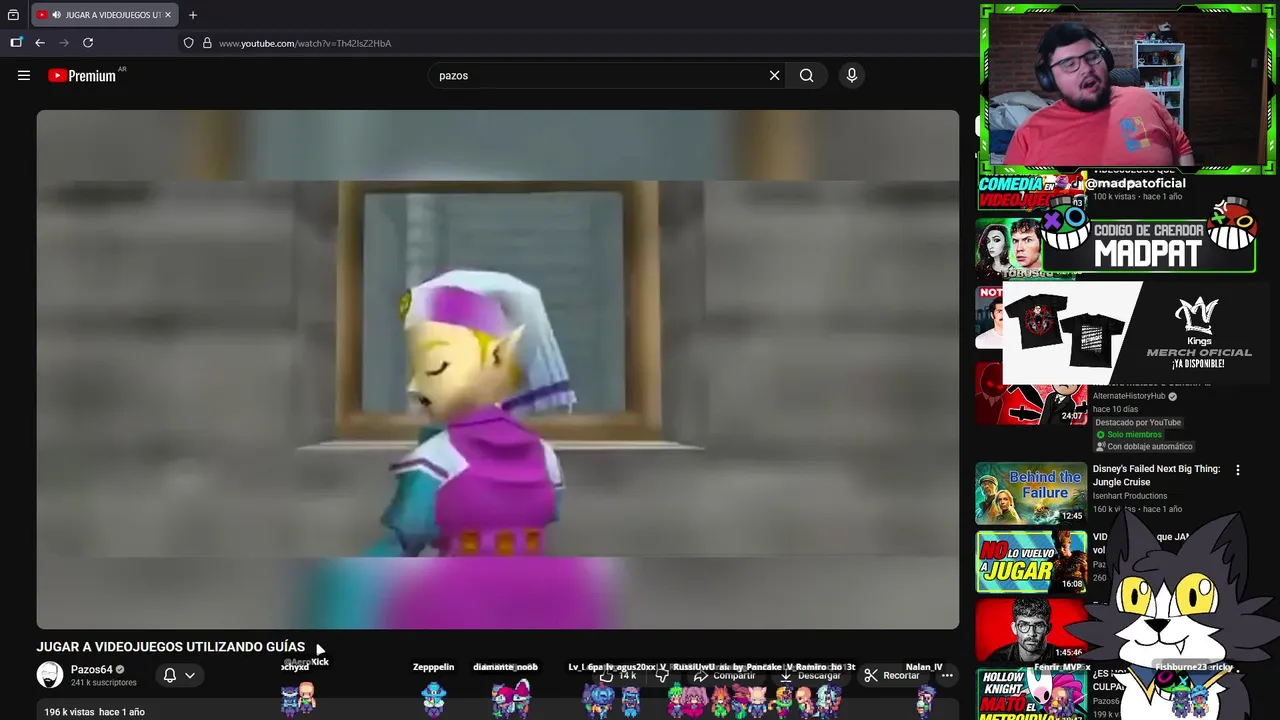Click the 'Solo miembros' badge
The width and height of the screenshot is (1280, 720).
coord(1128,435)
